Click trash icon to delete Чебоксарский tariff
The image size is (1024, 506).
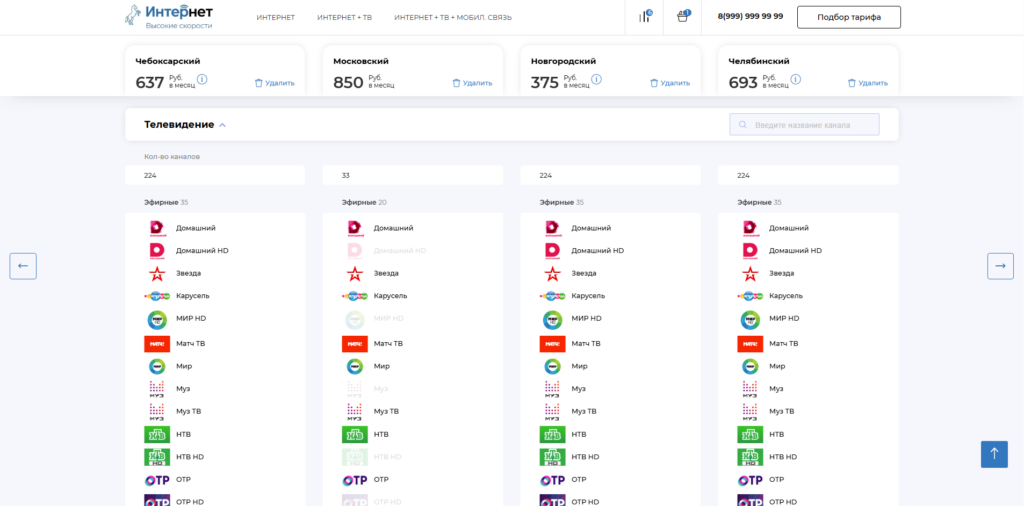(259, 83)
